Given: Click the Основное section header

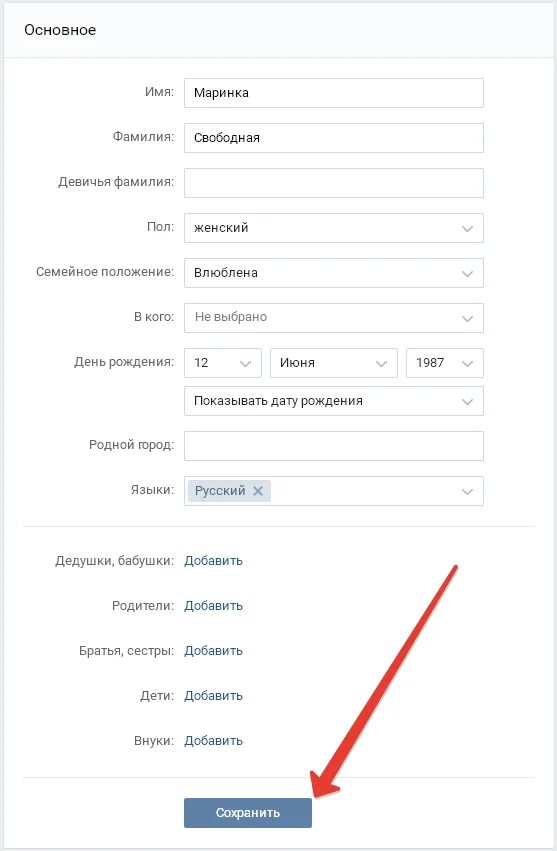Looking at the screenshot, I should coord(60,30).
